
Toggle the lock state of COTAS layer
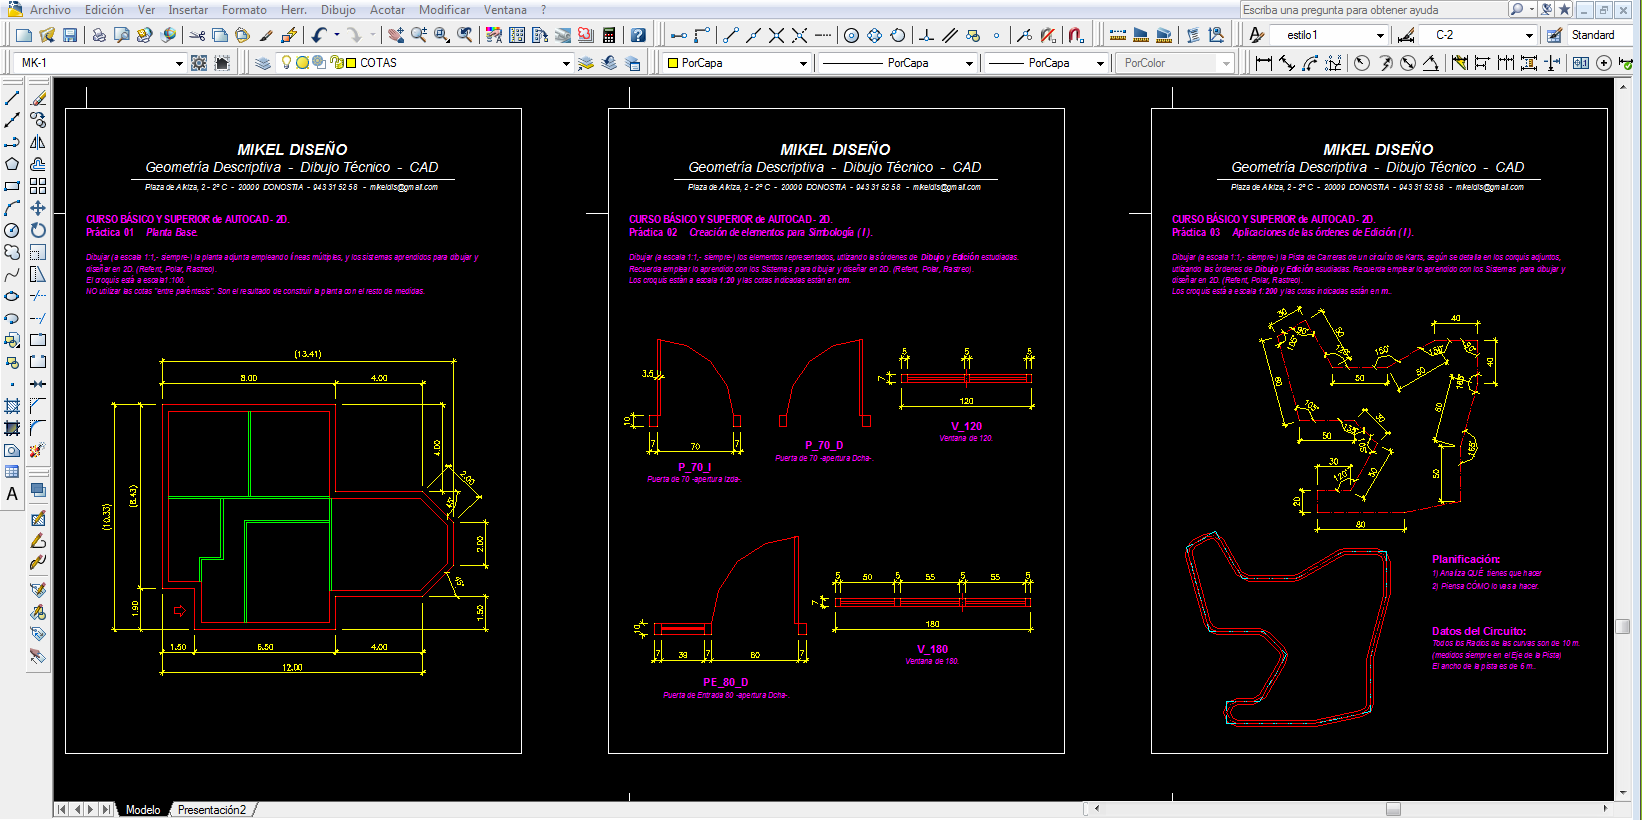[x=337, y=63]
